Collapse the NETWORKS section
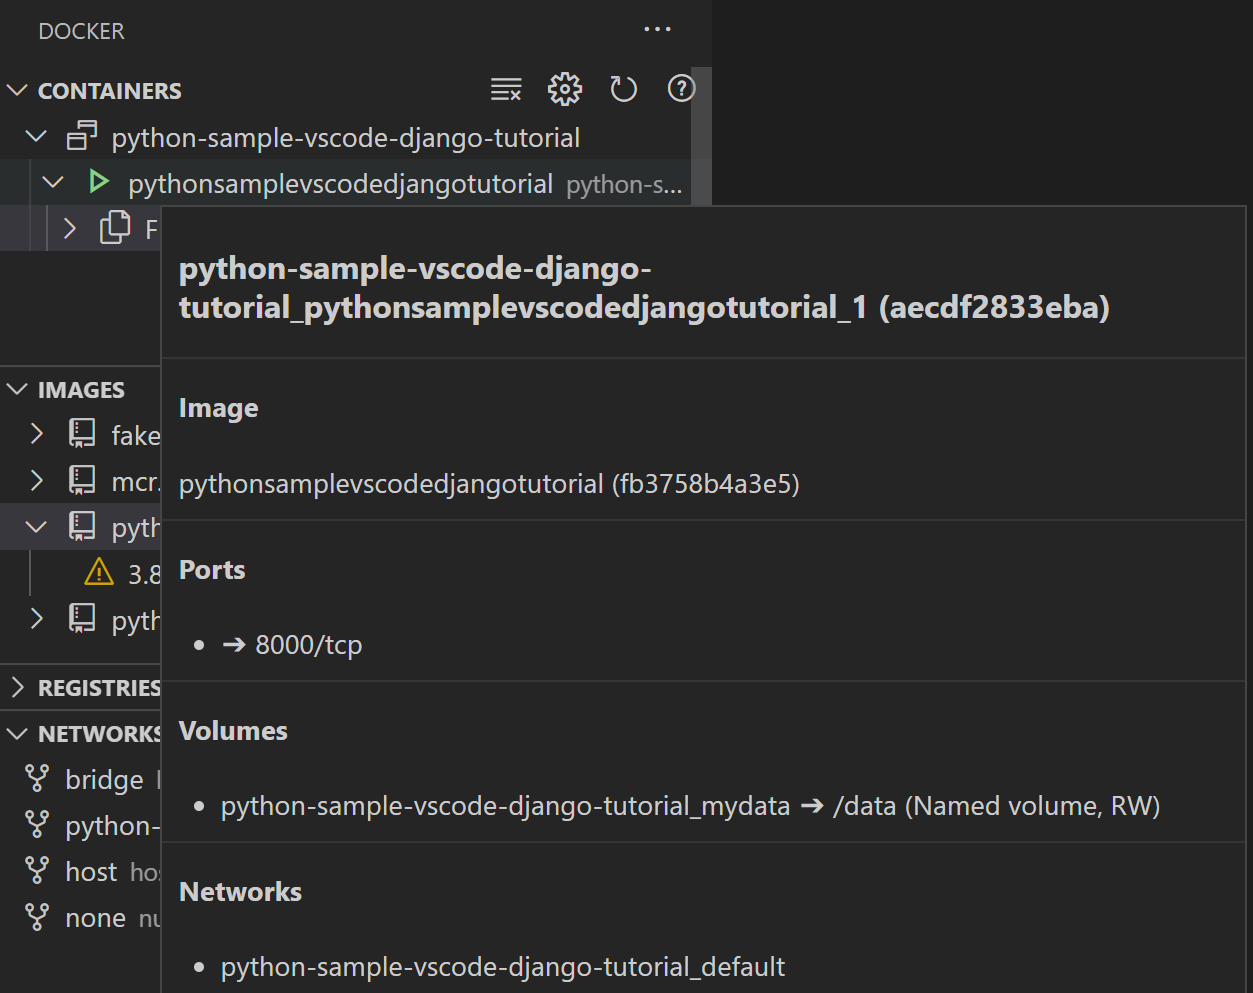Image resolution: width=1253 pixels, height=993 pixels. [17, 733]
